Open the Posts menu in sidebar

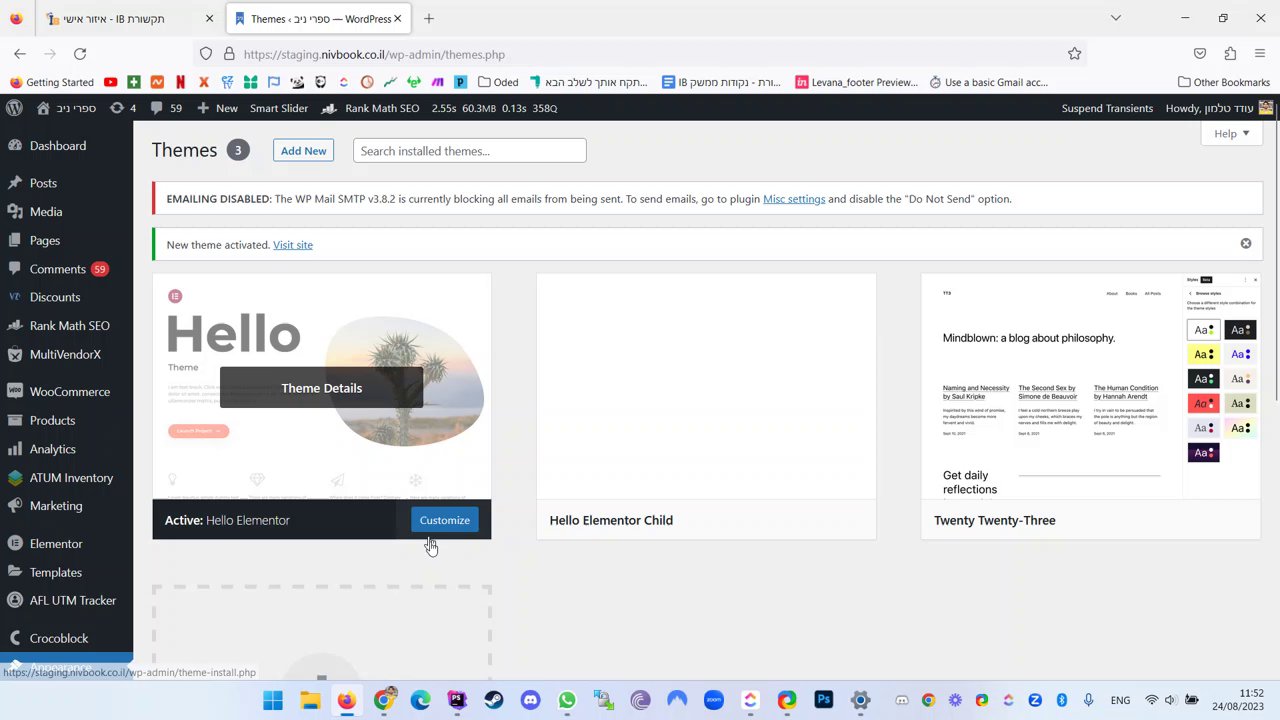pos(43,183)
